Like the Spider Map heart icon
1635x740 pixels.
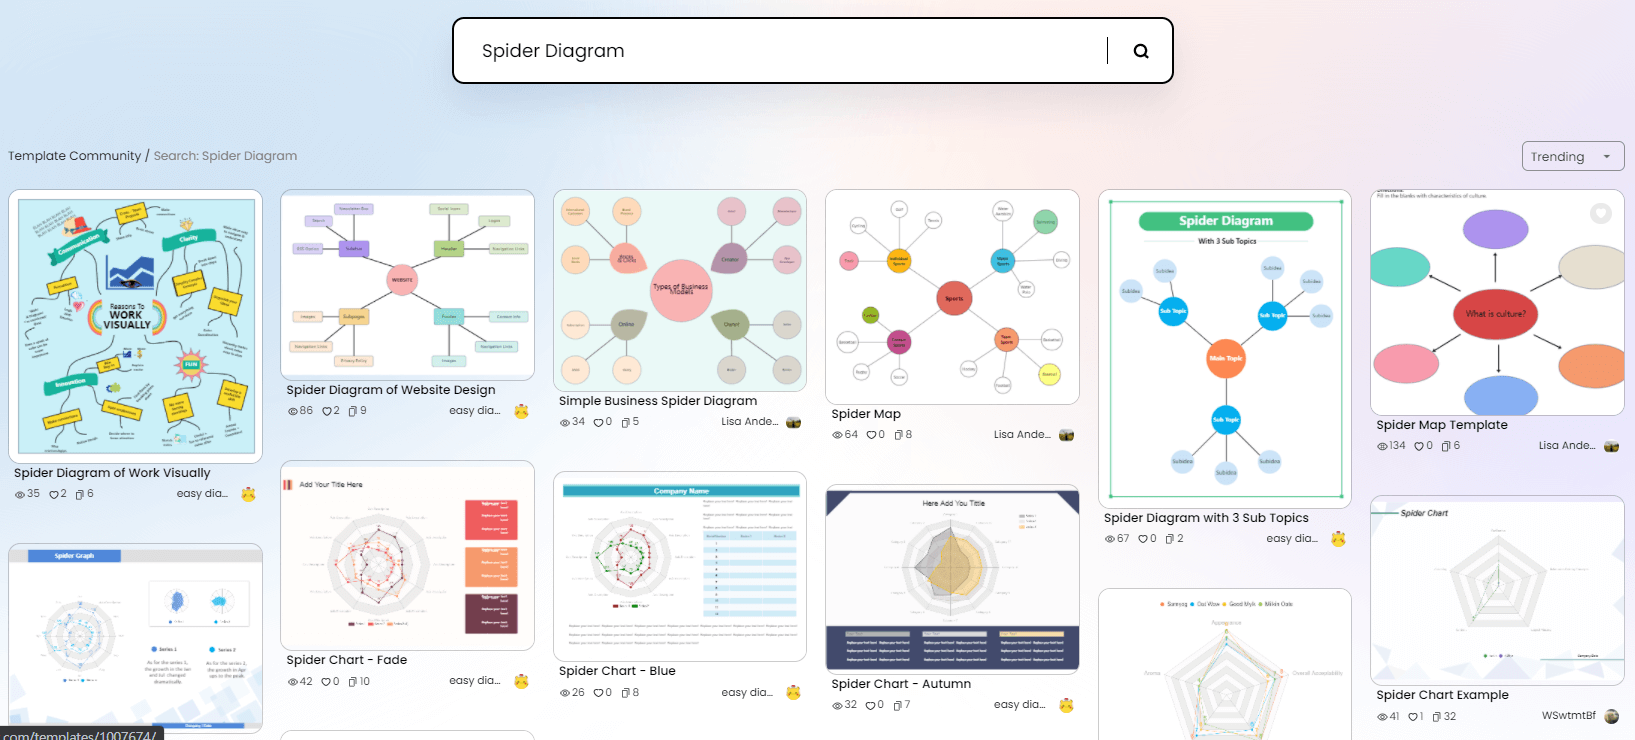tap(871, 435)
